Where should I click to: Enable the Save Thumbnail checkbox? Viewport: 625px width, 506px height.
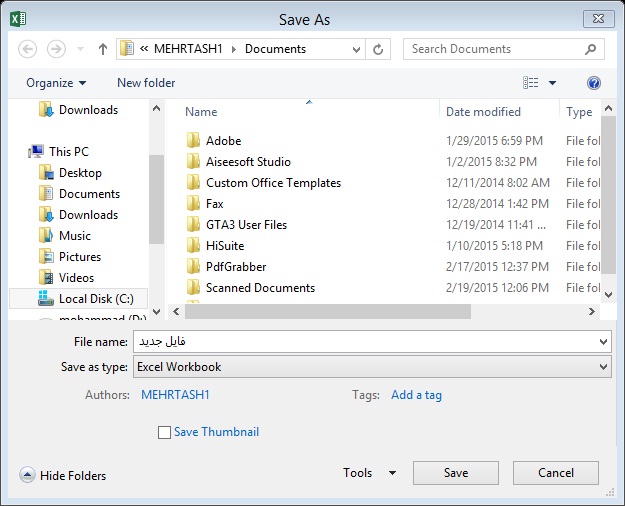tap(164, 432)
